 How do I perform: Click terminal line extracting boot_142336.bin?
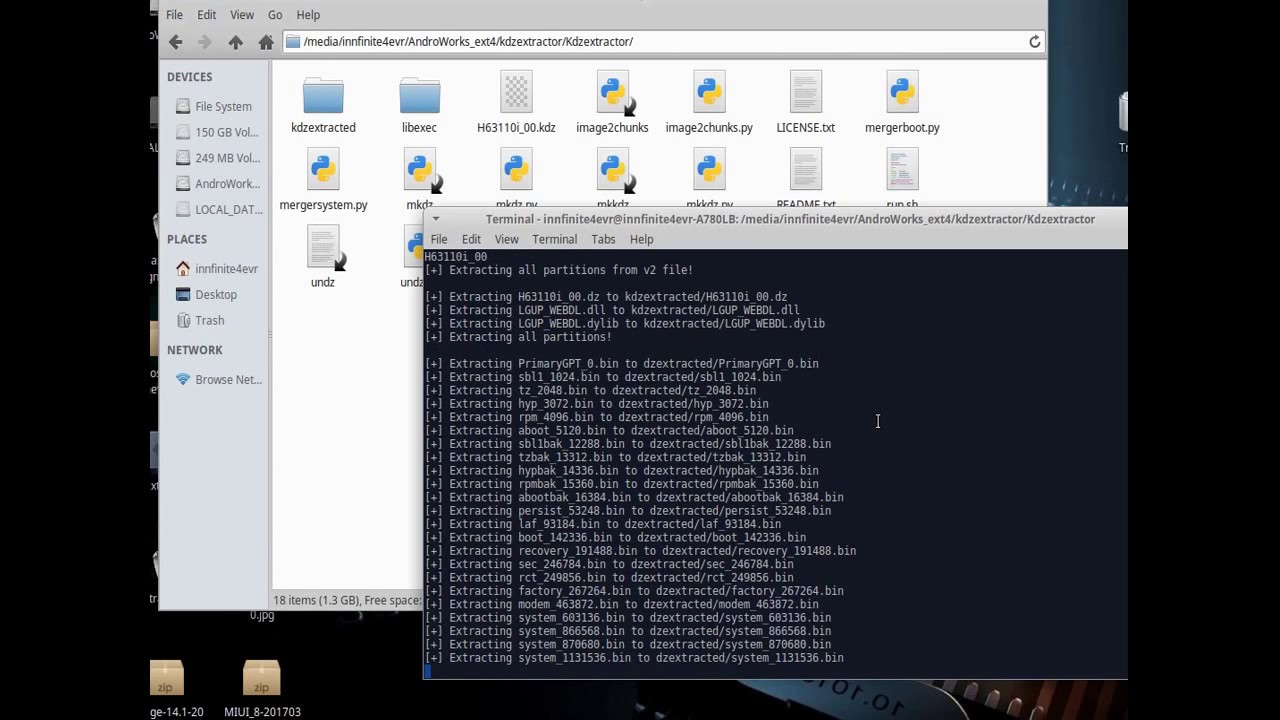coord(615,538)
